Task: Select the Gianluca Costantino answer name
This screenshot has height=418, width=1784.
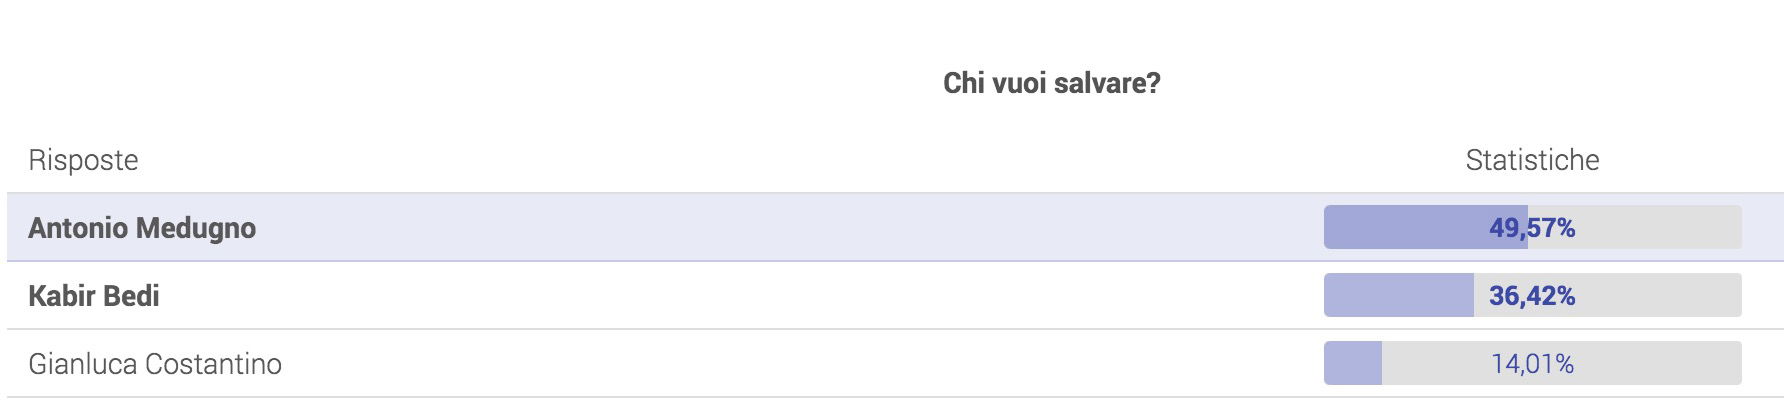Action: click(155, 364)
